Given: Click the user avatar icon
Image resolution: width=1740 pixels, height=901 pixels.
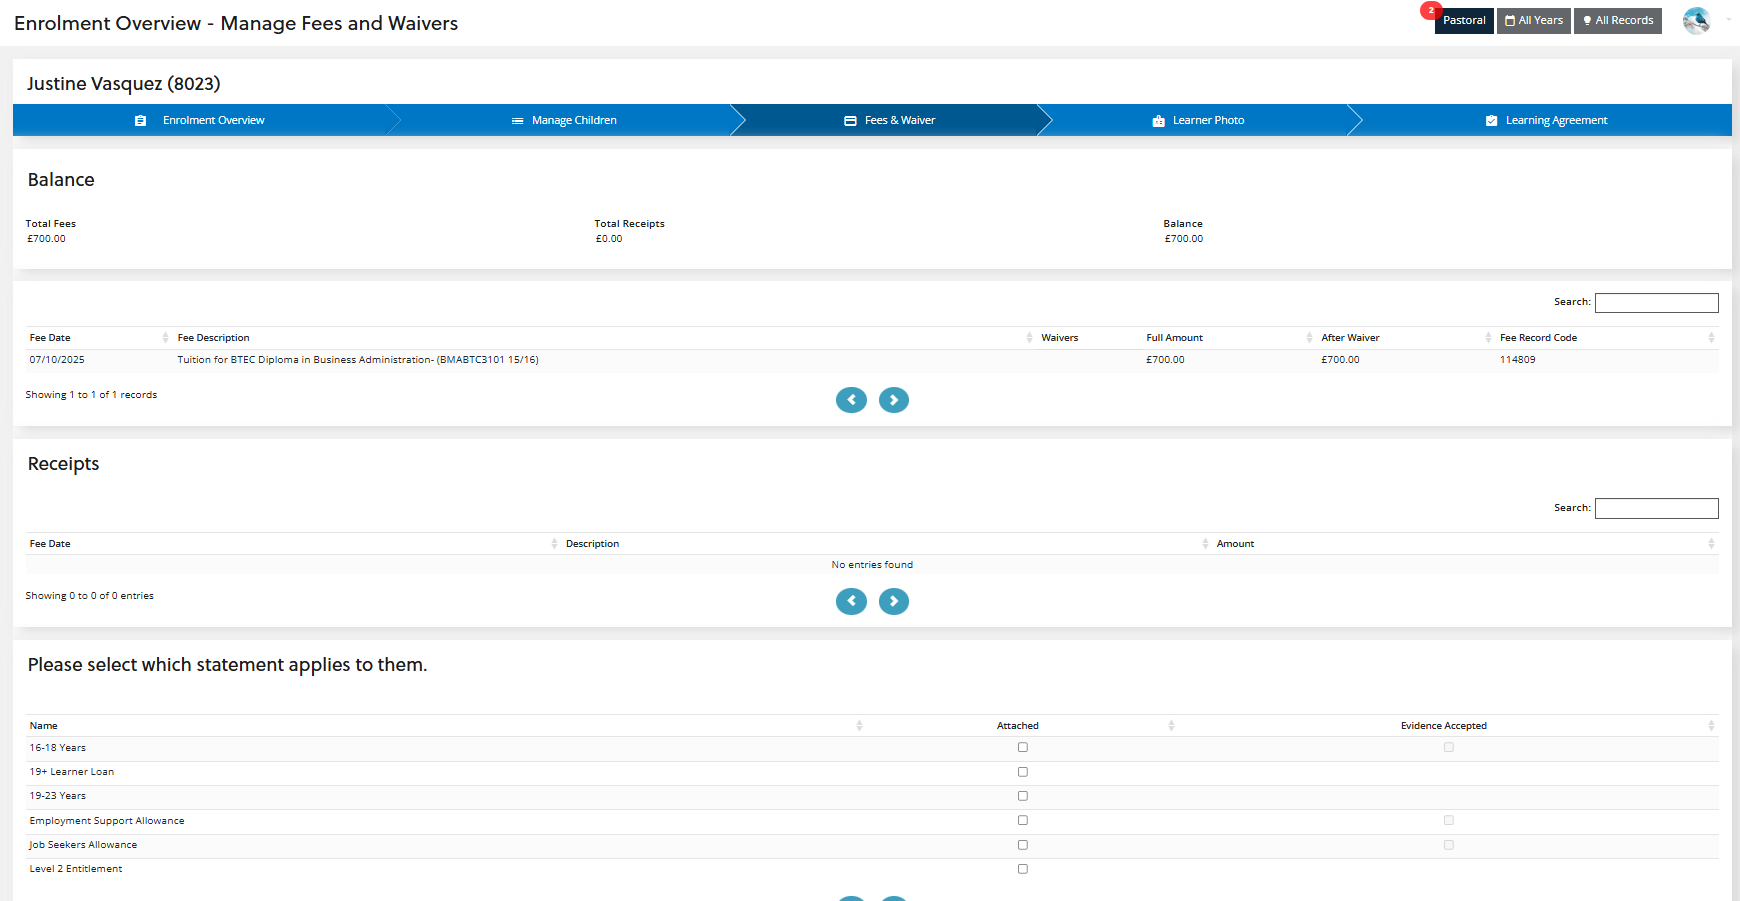Looking at the screenshot, I should pos(1696,21).
